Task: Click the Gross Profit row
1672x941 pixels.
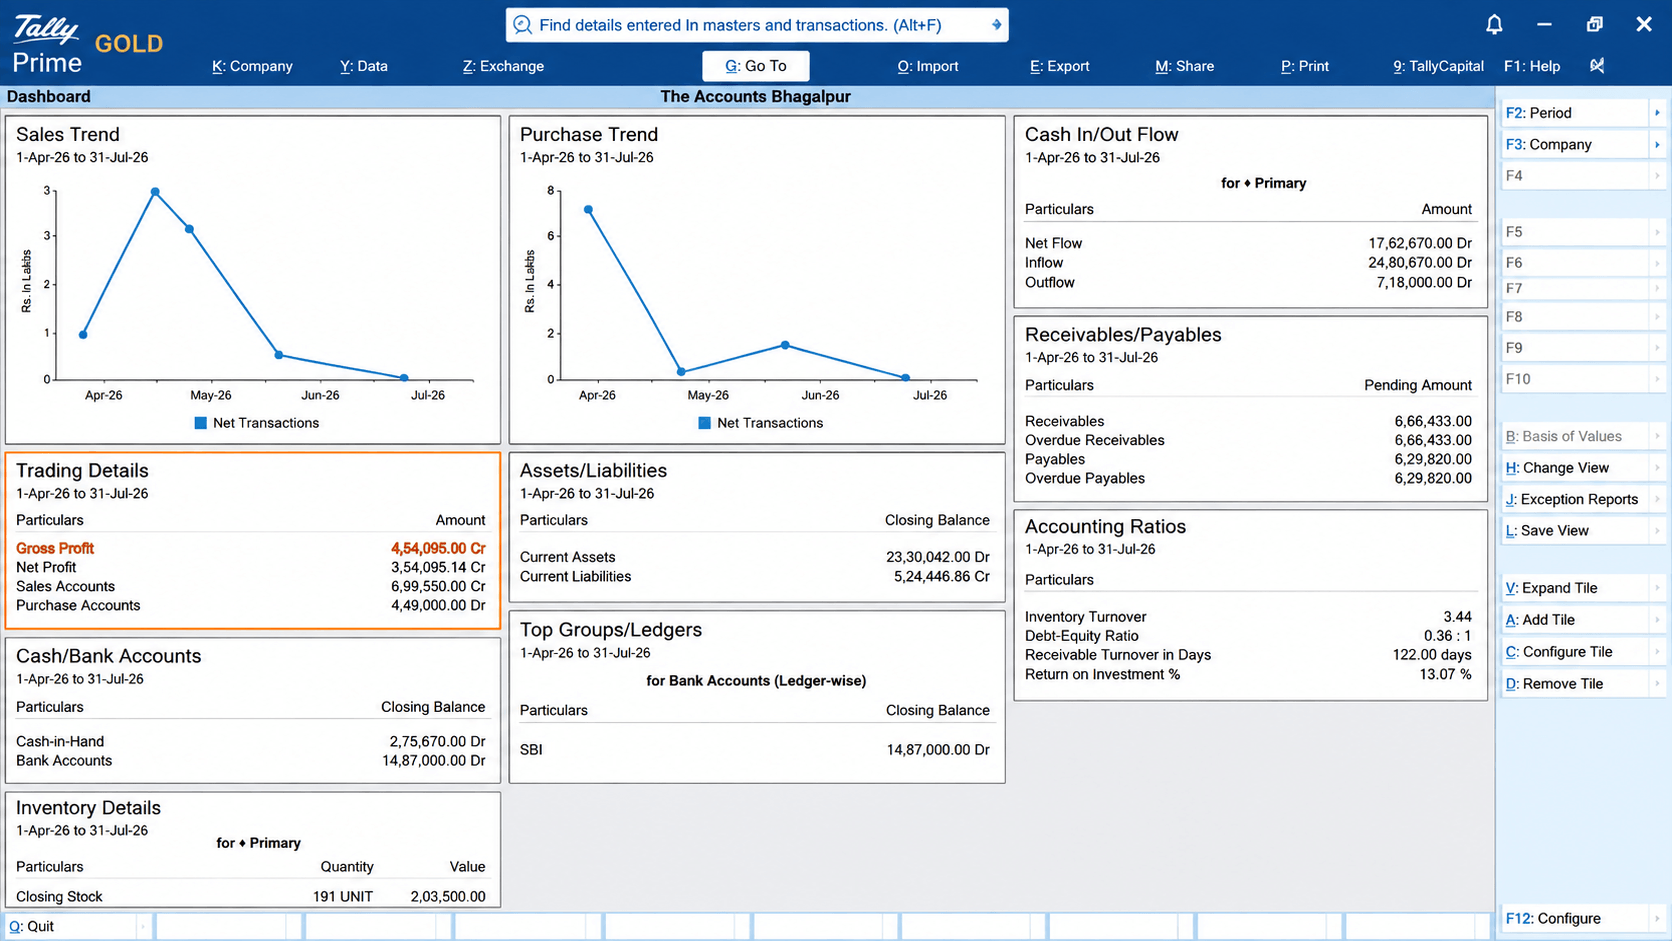Action: click(251, 548)
